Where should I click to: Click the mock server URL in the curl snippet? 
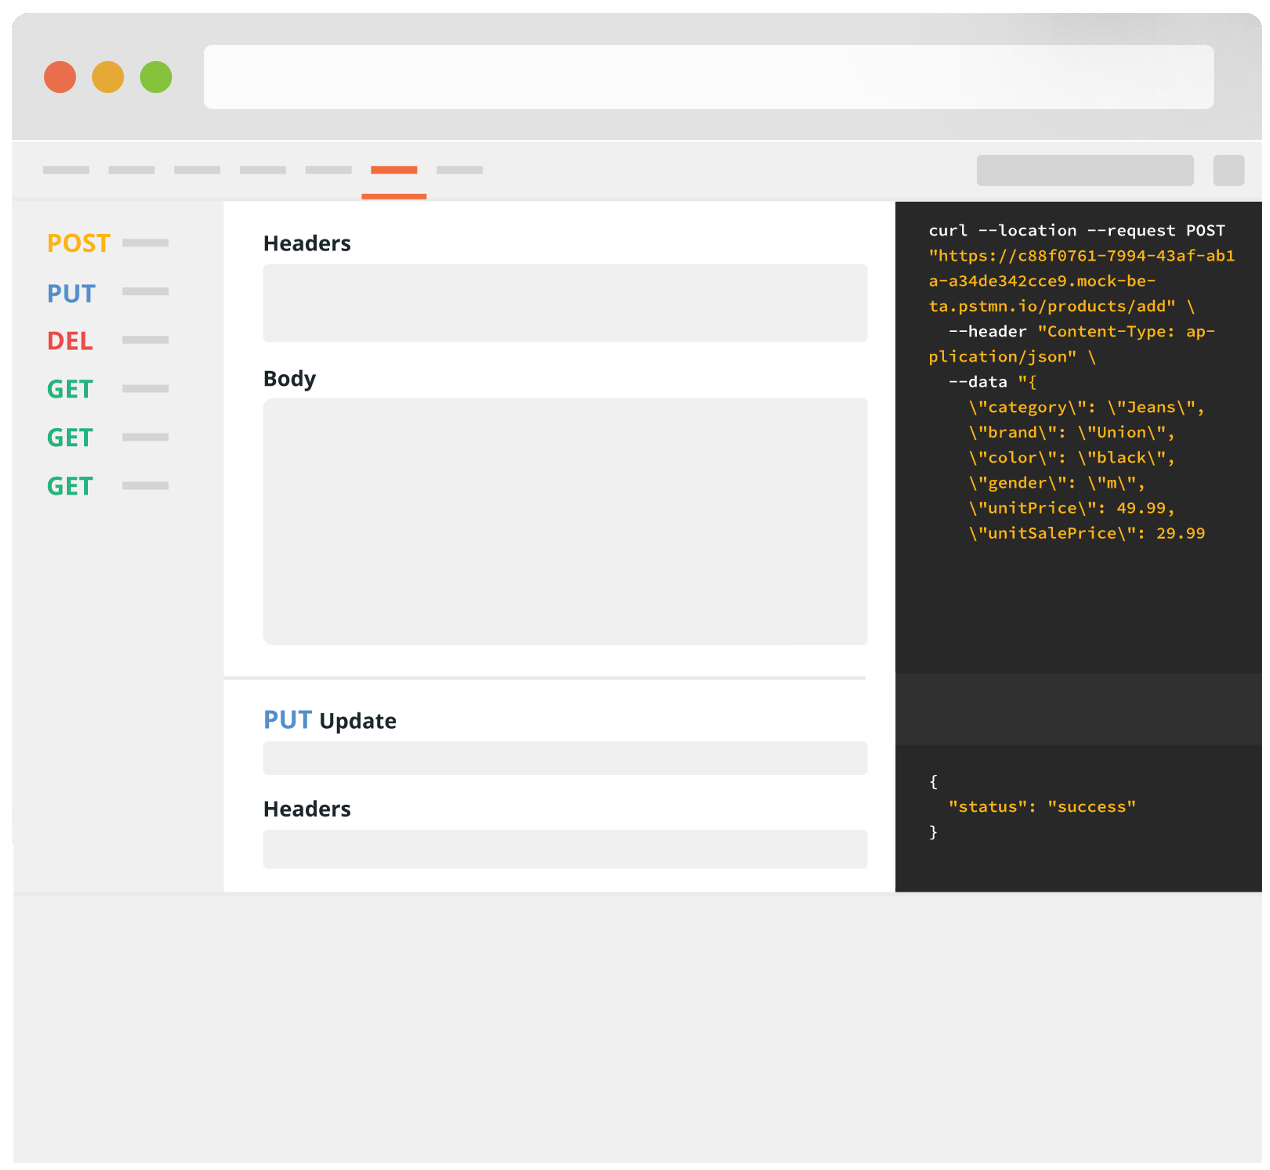pos(1080,281)
